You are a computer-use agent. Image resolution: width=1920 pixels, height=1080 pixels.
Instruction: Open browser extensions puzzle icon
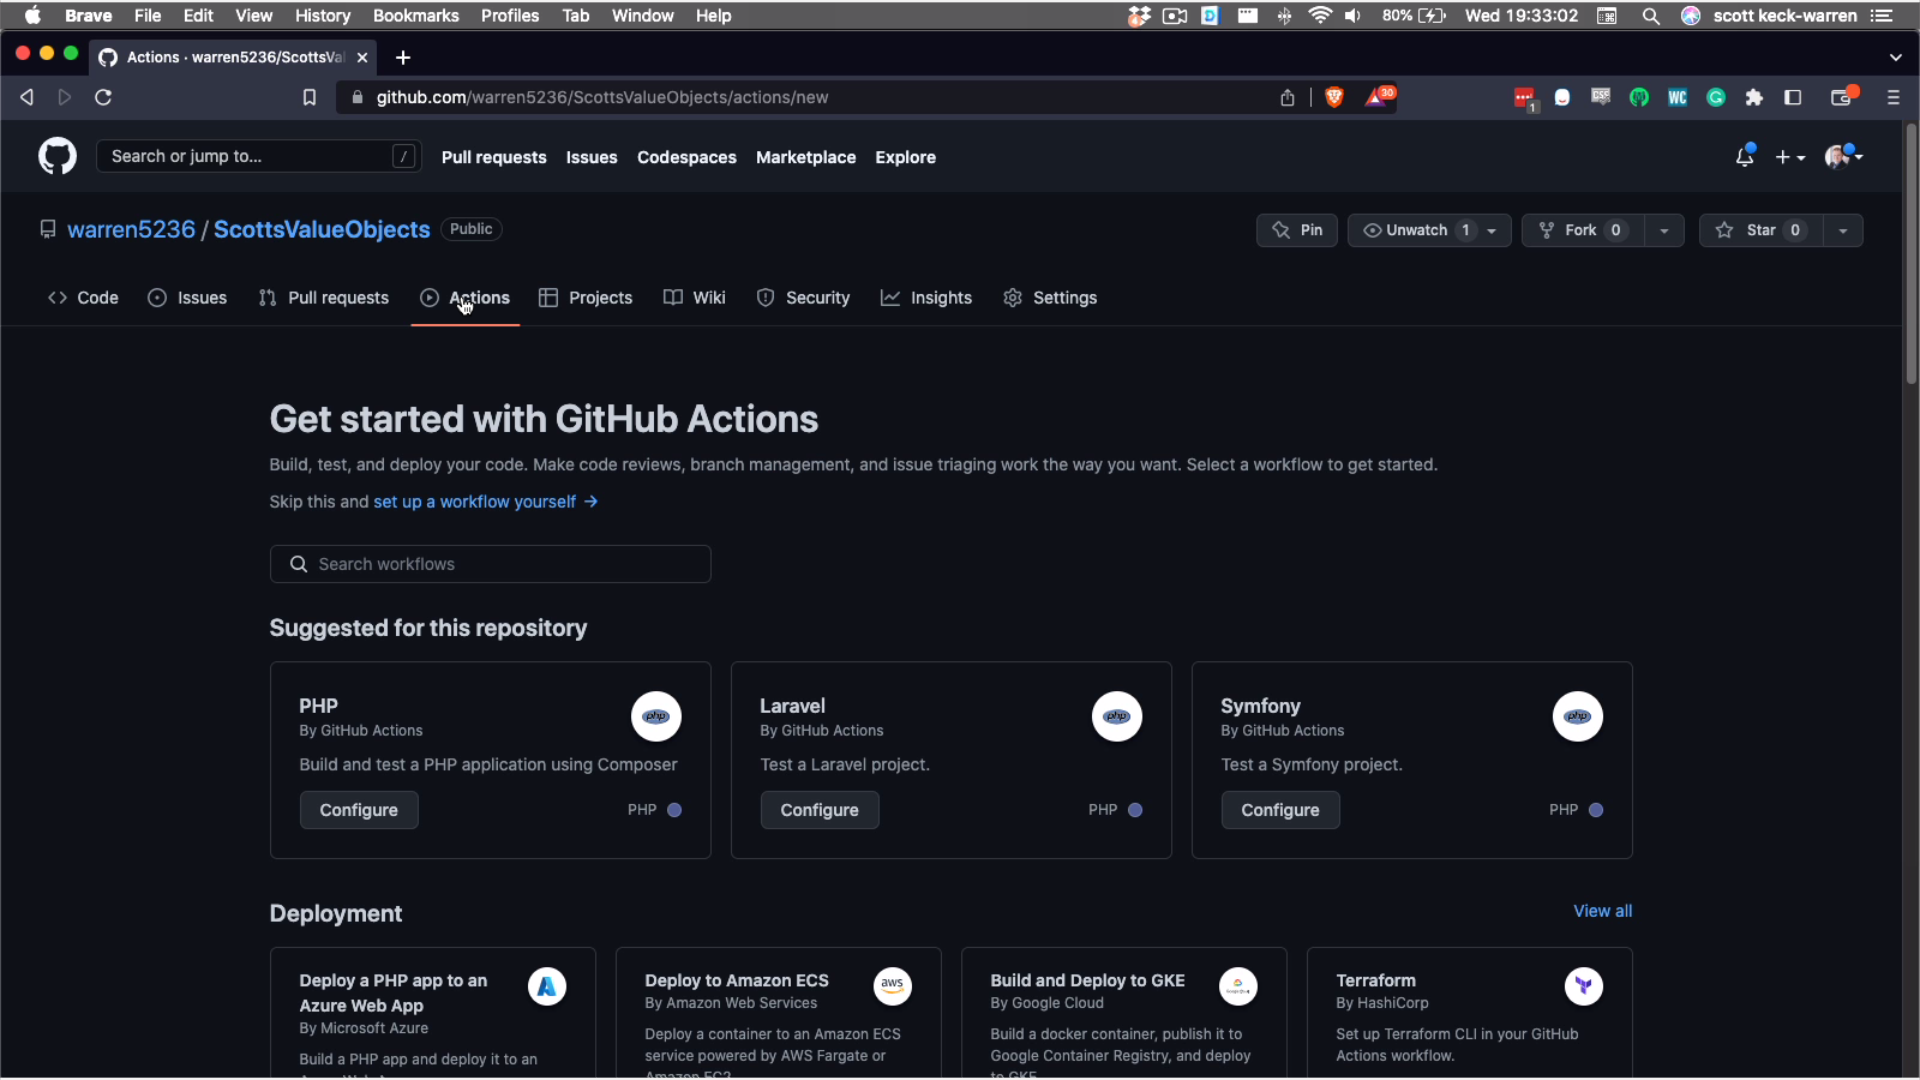click(x=1754, y=97)
